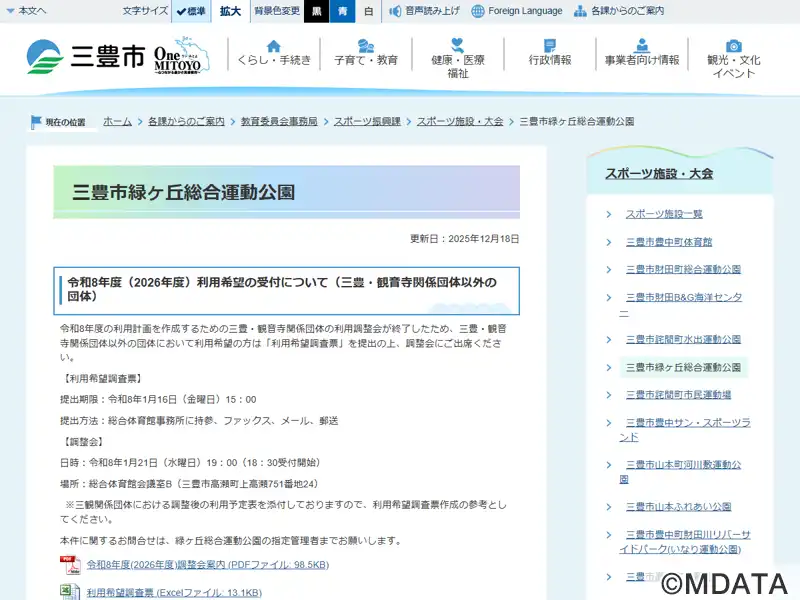Open the 健康・医療 福祉 heart icon menu
Viewport: 800px width, 600px height.
pyautogui.click(x=458, y=45)
